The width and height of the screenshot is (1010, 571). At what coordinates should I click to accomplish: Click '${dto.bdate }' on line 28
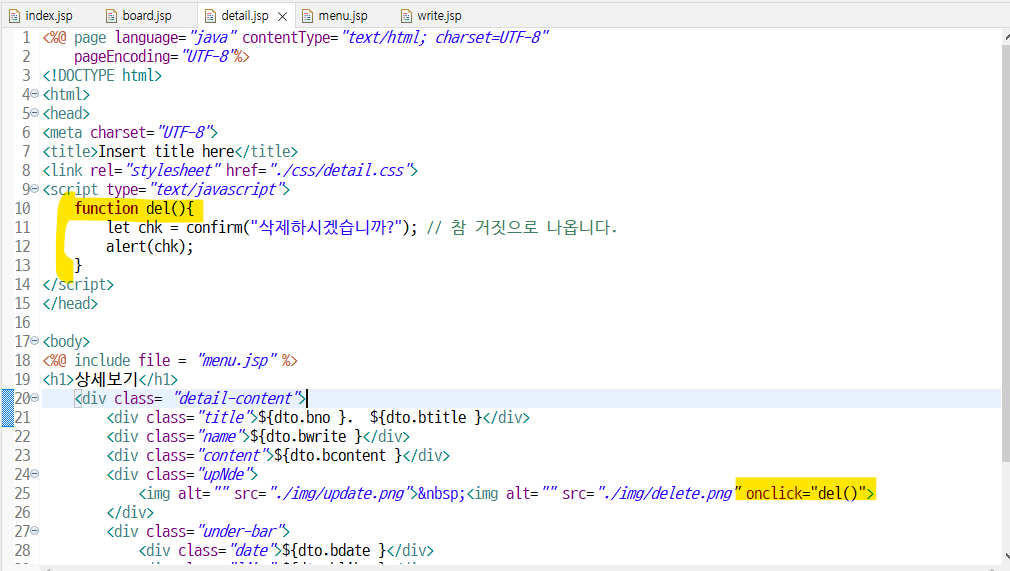click(x=334, y=550)
